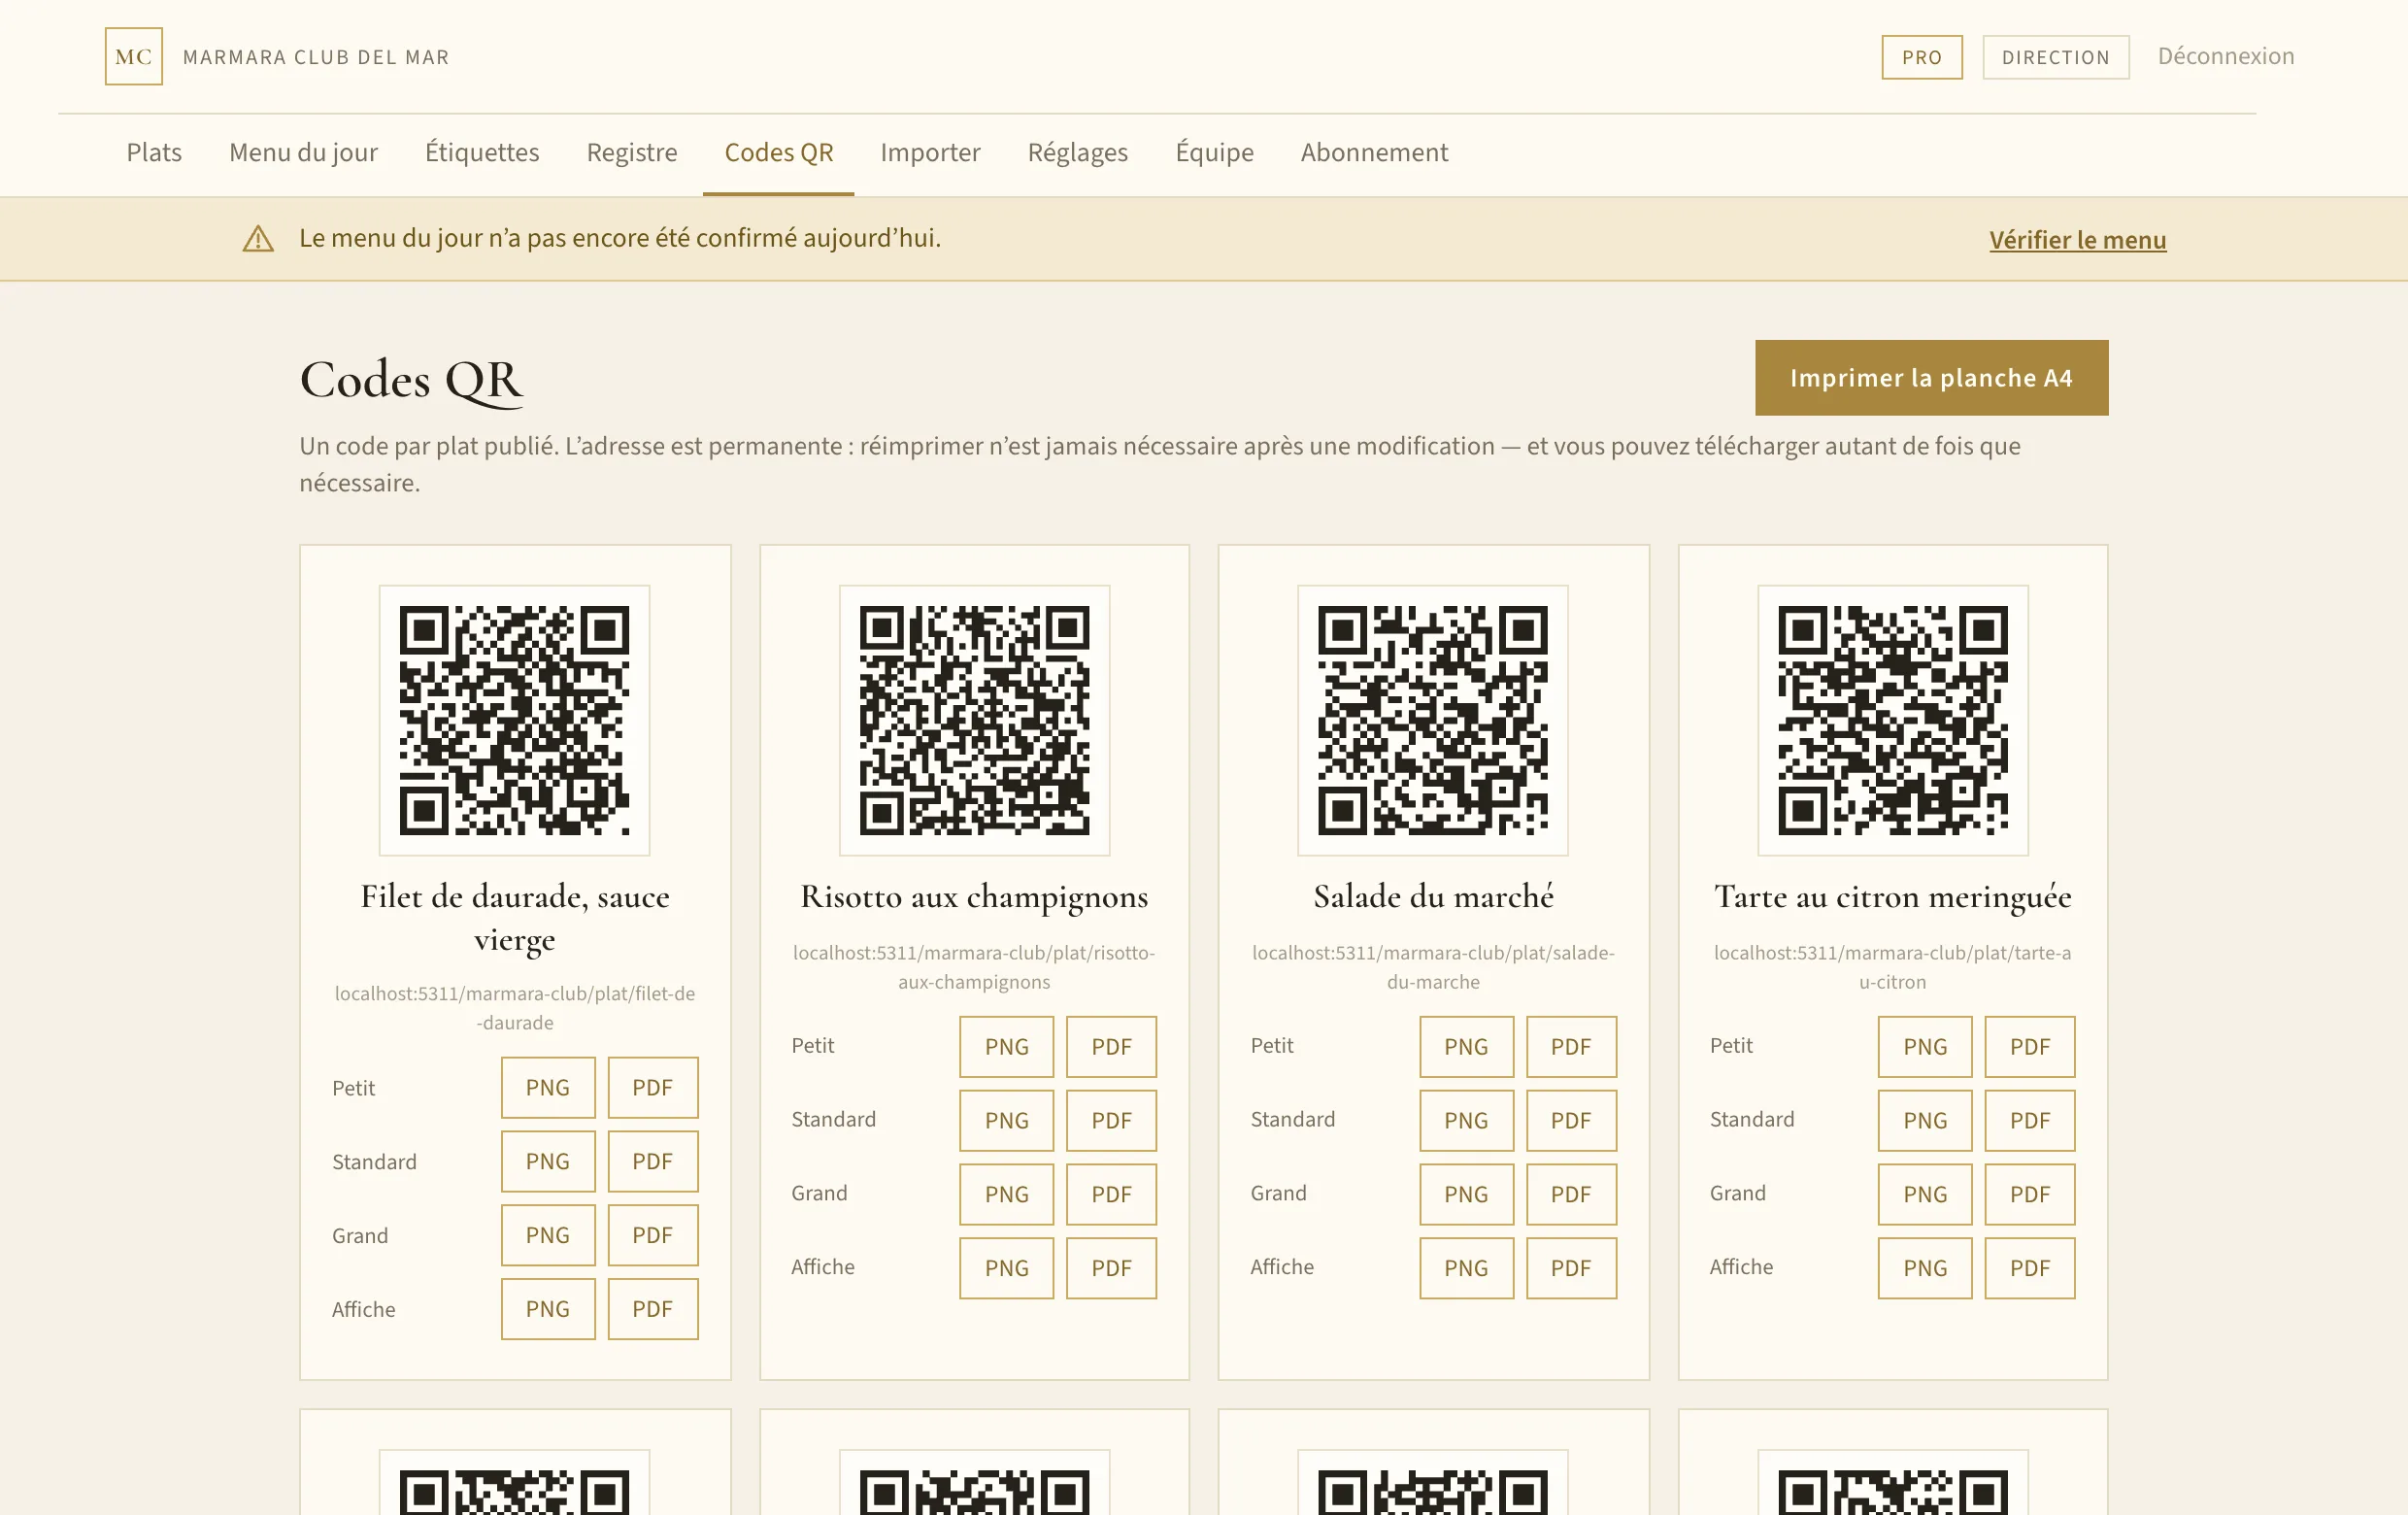The image size is (2408, 1515).
Task: Click the Risotto aux champignons QR code
Action: (x=974, y=720)
